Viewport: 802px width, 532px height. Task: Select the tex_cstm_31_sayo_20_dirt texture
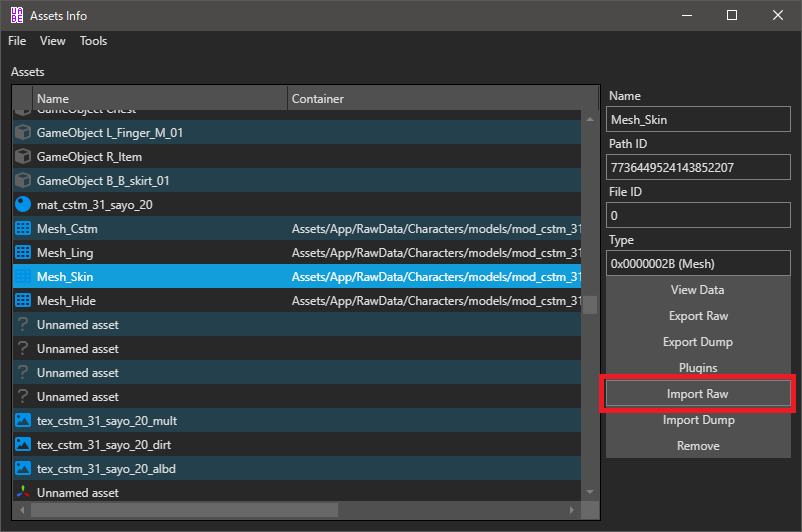[x=297, y=445]
